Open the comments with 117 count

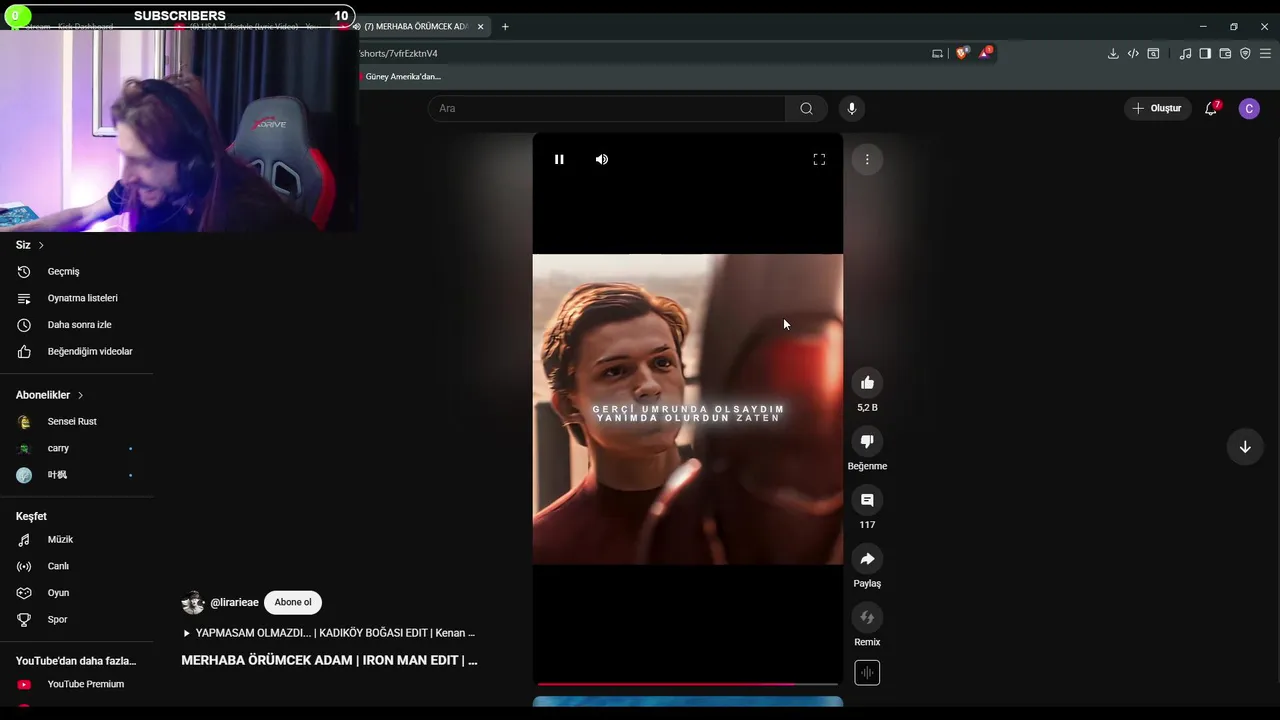pyautogui.click(x=867, y=500)
